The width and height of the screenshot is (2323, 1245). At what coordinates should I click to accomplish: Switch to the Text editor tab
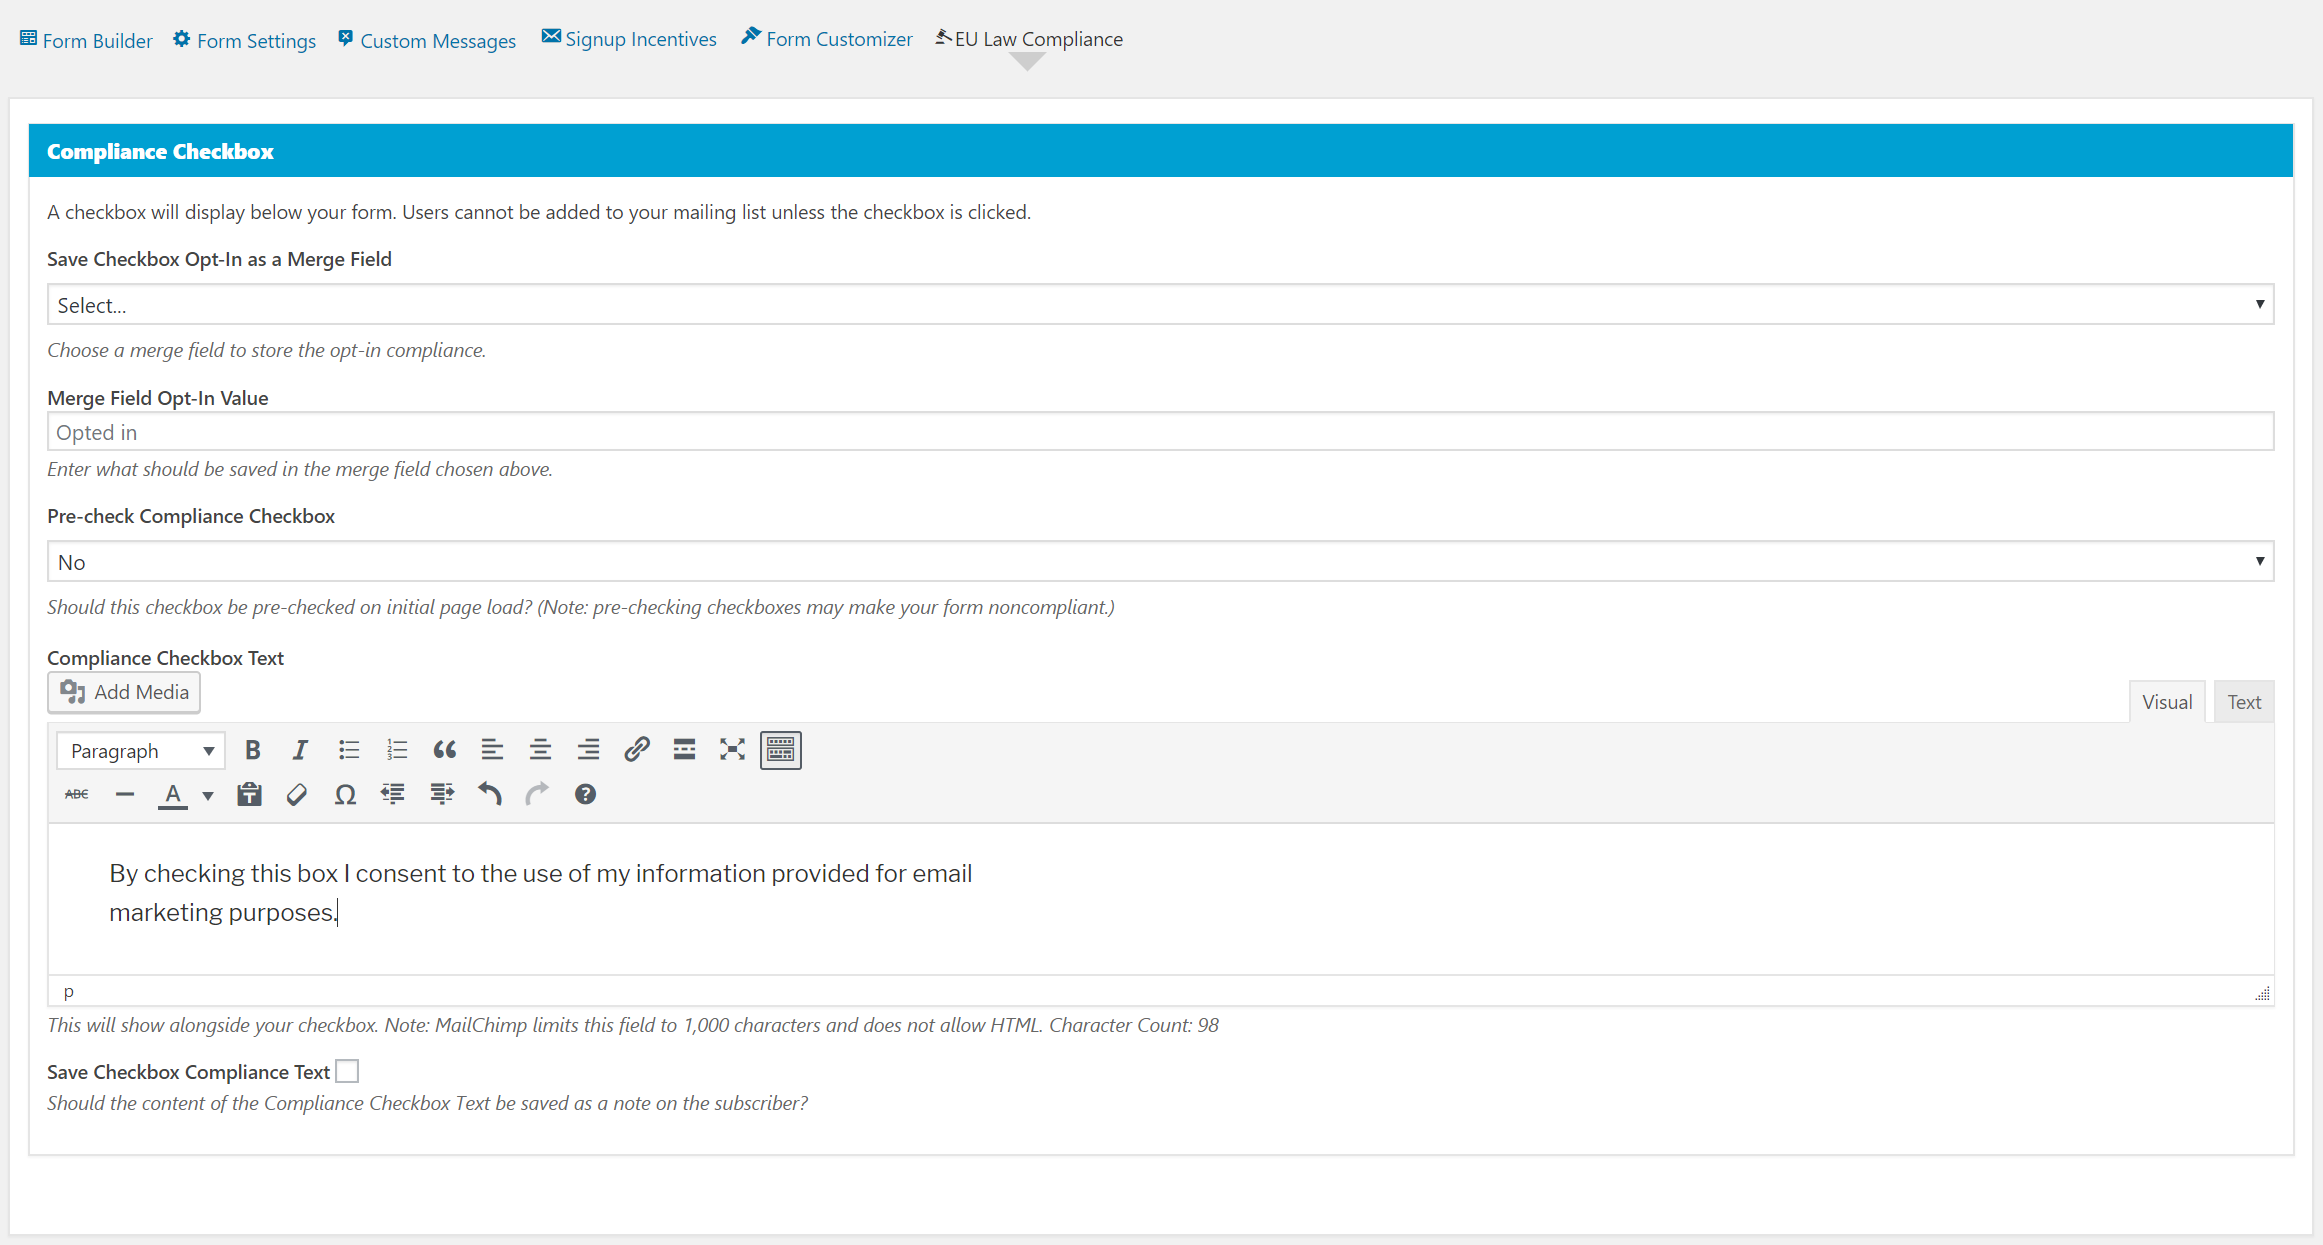(x=2243, y=702)
